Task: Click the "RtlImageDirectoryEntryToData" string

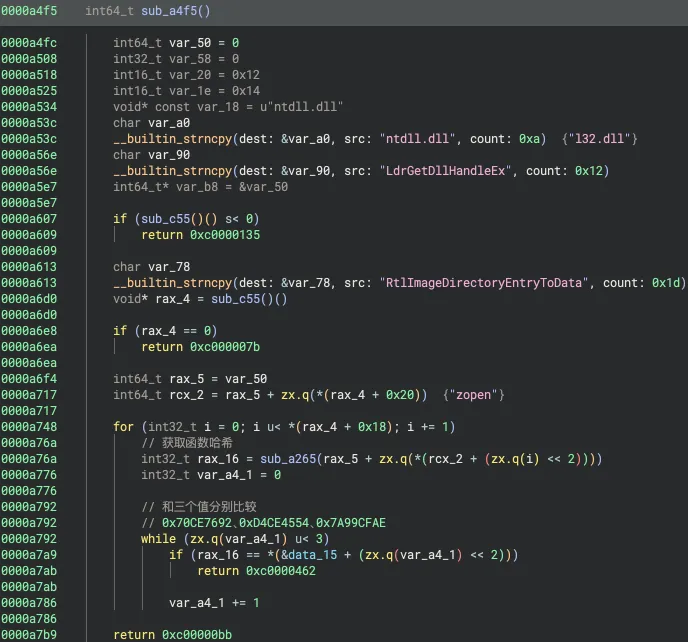Action: [x=484, y=283]
